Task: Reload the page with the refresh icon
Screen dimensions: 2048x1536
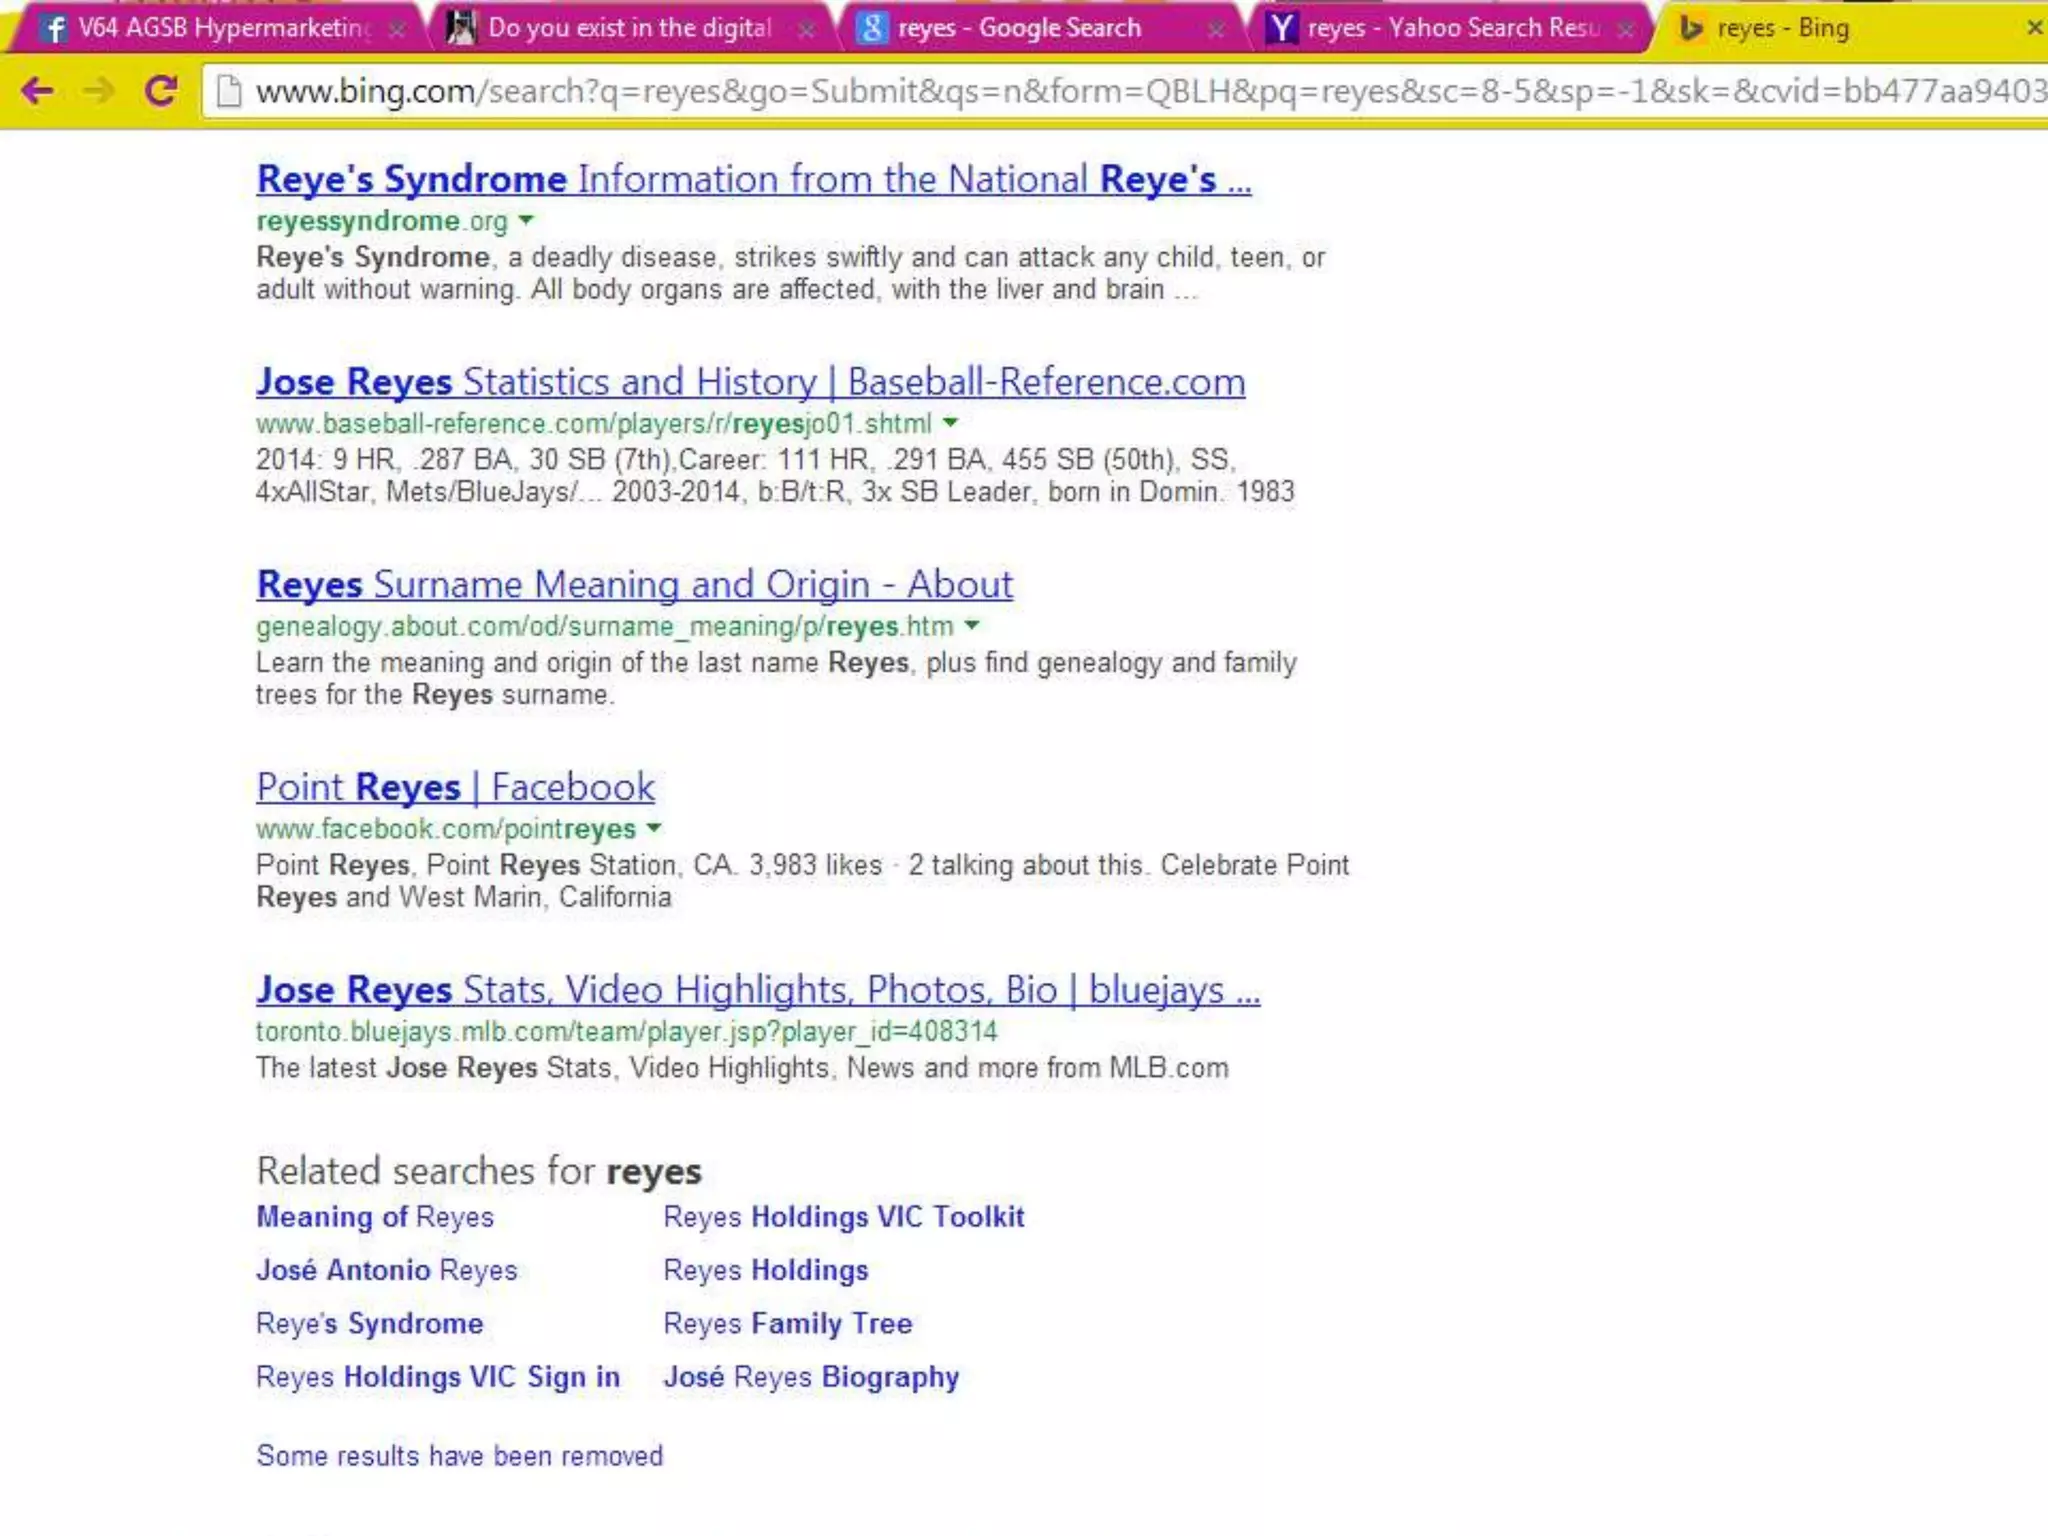Action: [161, 91]
